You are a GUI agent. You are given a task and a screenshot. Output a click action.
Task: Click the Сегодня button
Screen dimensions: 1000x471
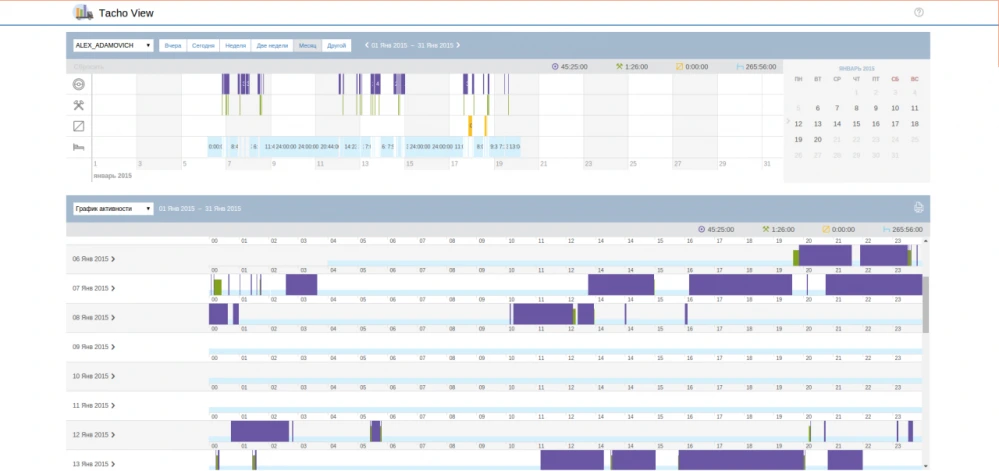pyautogui.click(x=204, y=45)
